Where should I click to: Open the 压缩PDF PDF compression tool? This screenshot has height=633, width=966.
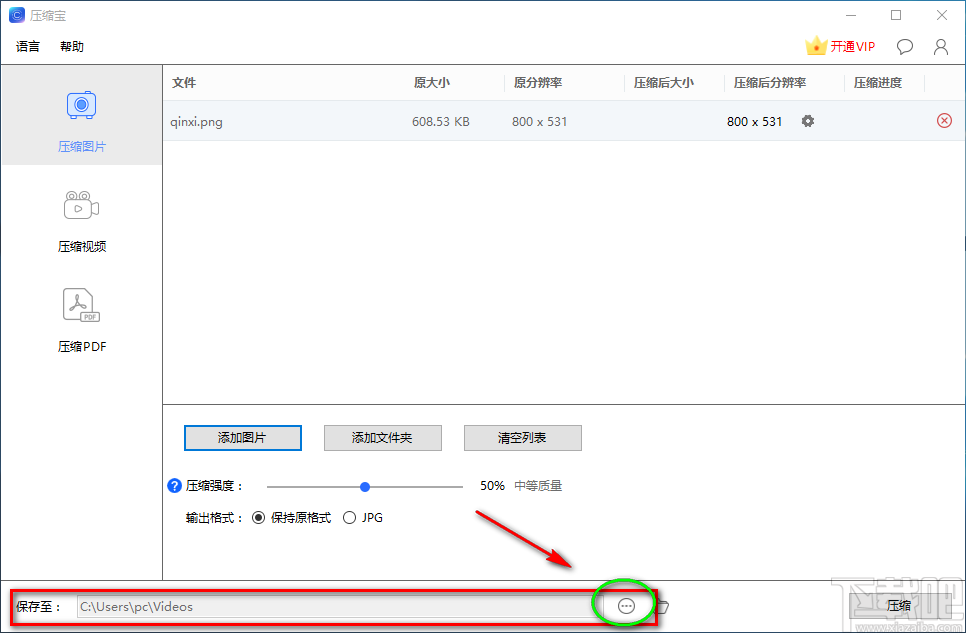[81, 317]
